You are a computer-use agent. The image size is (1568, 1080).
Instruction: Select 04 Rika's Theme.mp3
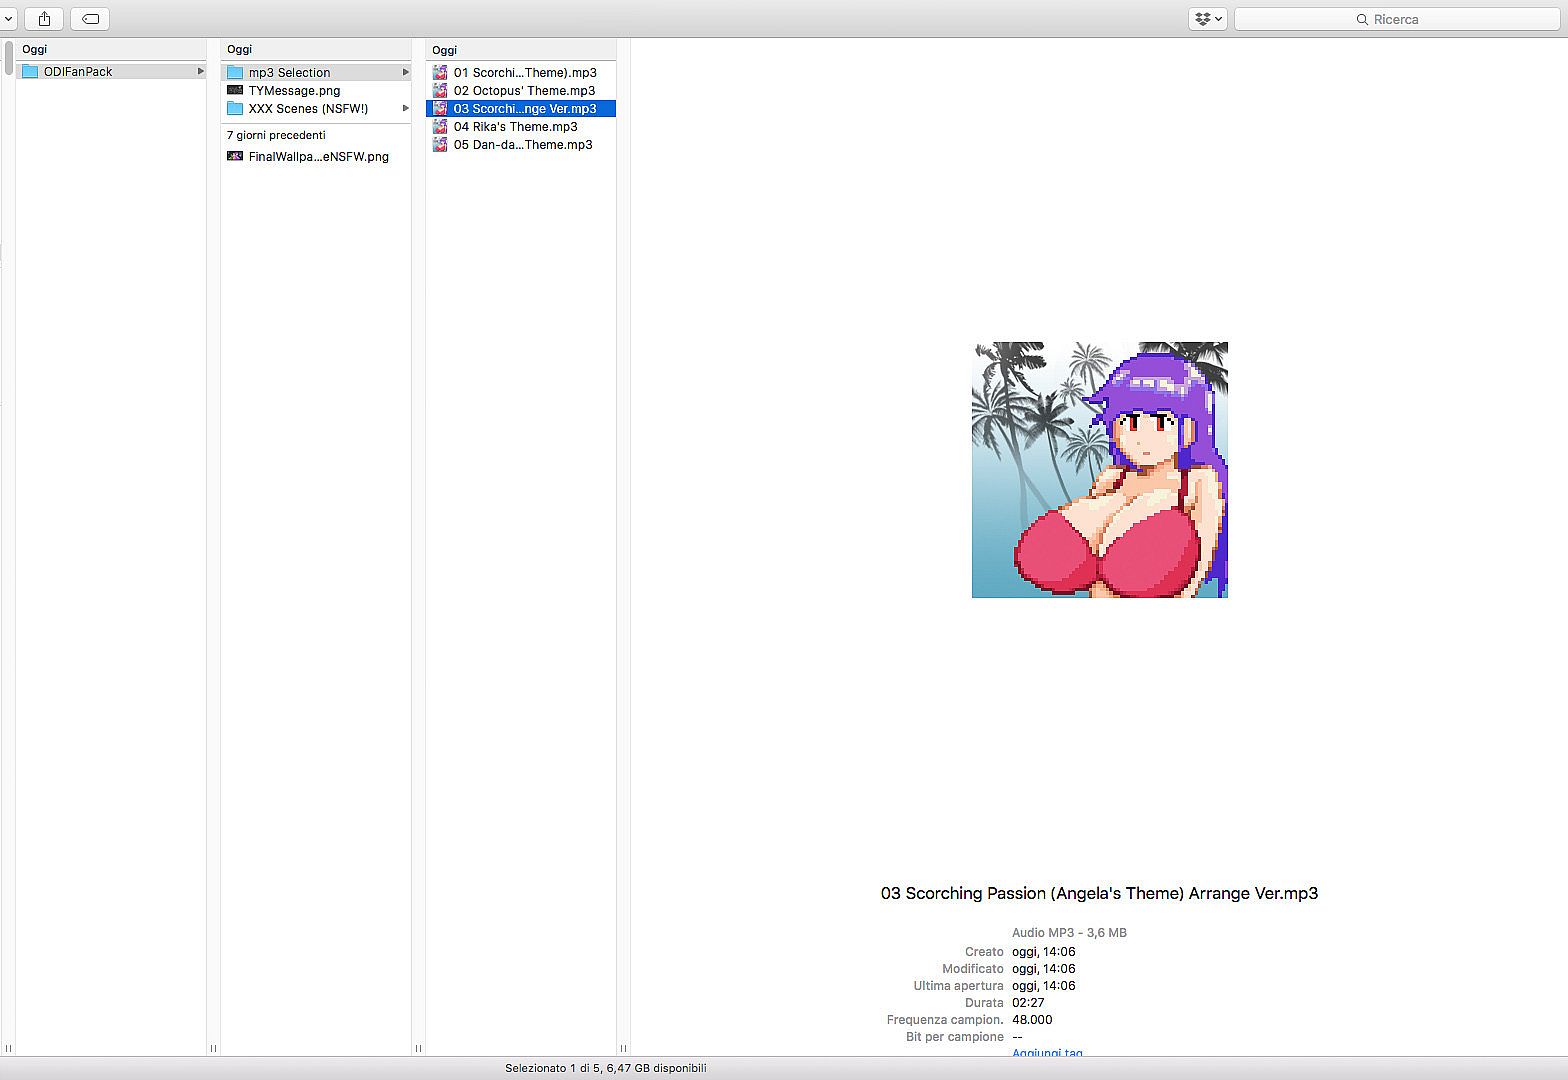[515, 127]
